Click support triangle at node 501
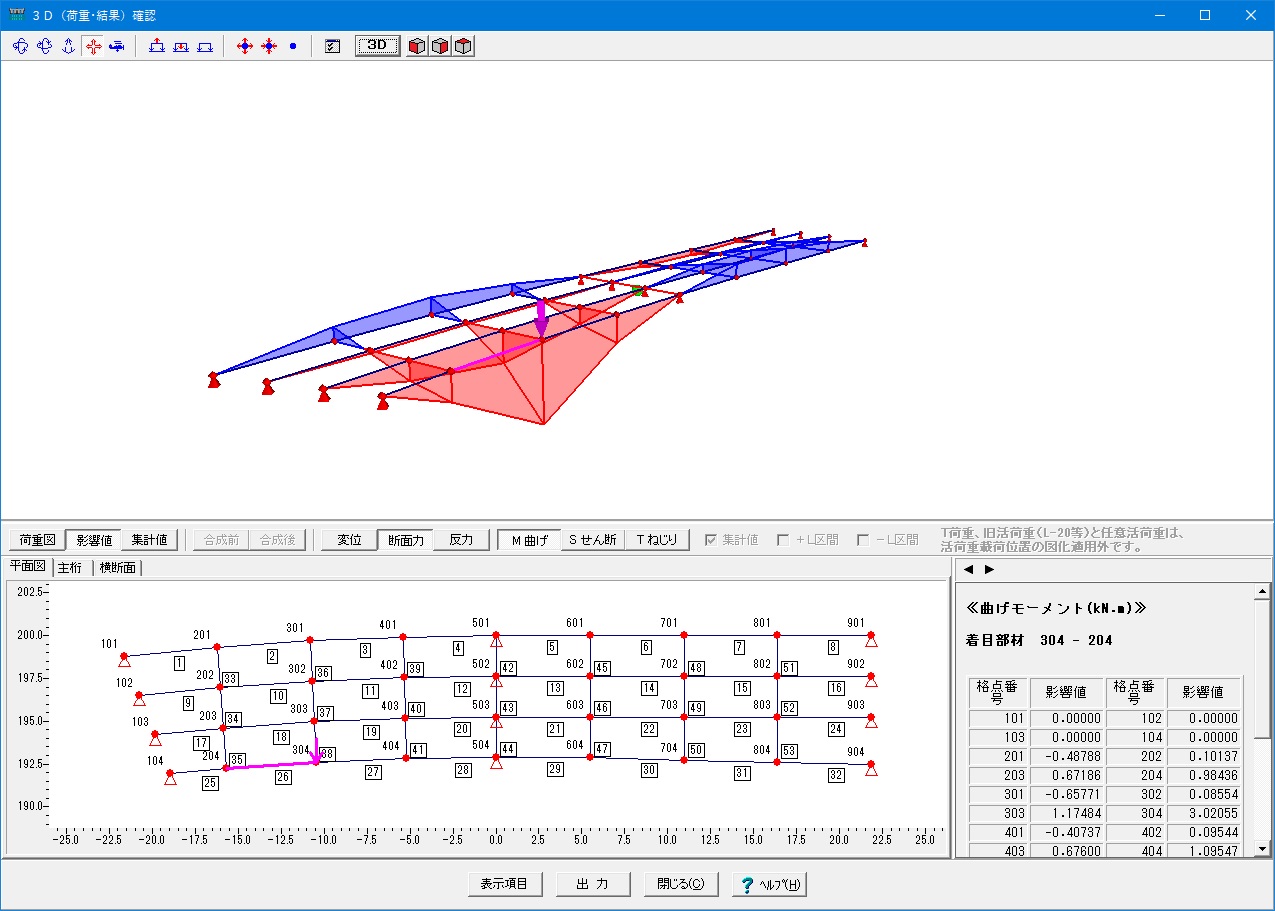The width and height of the screenshot is (1275, 911). coord(496,641)
